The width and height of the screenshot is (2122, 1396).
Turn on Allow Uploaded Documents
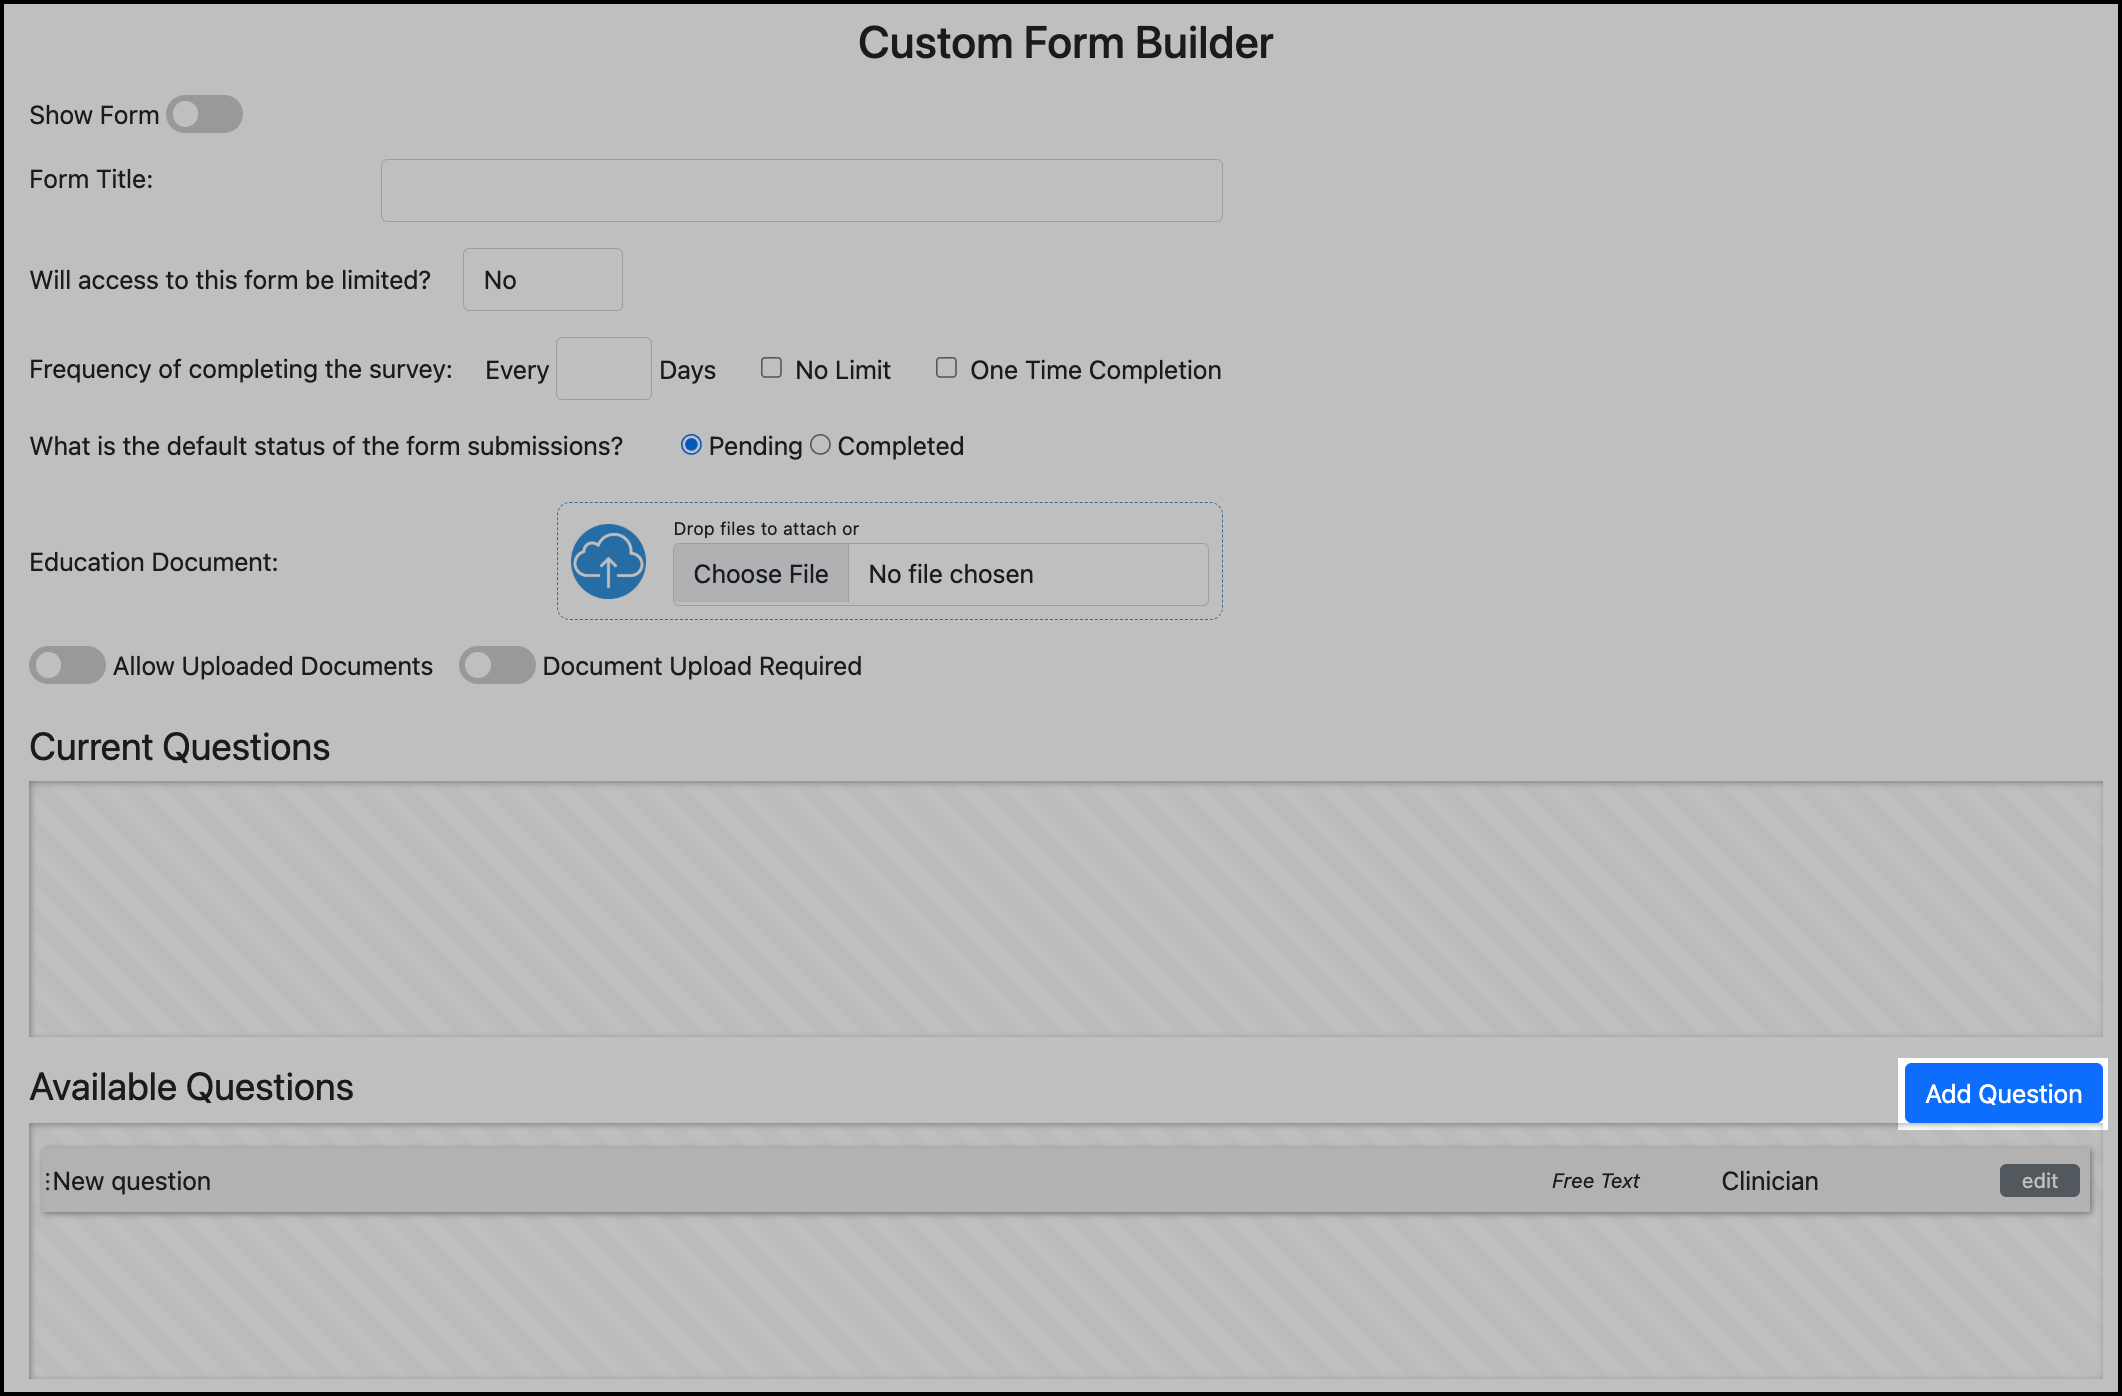66,665
